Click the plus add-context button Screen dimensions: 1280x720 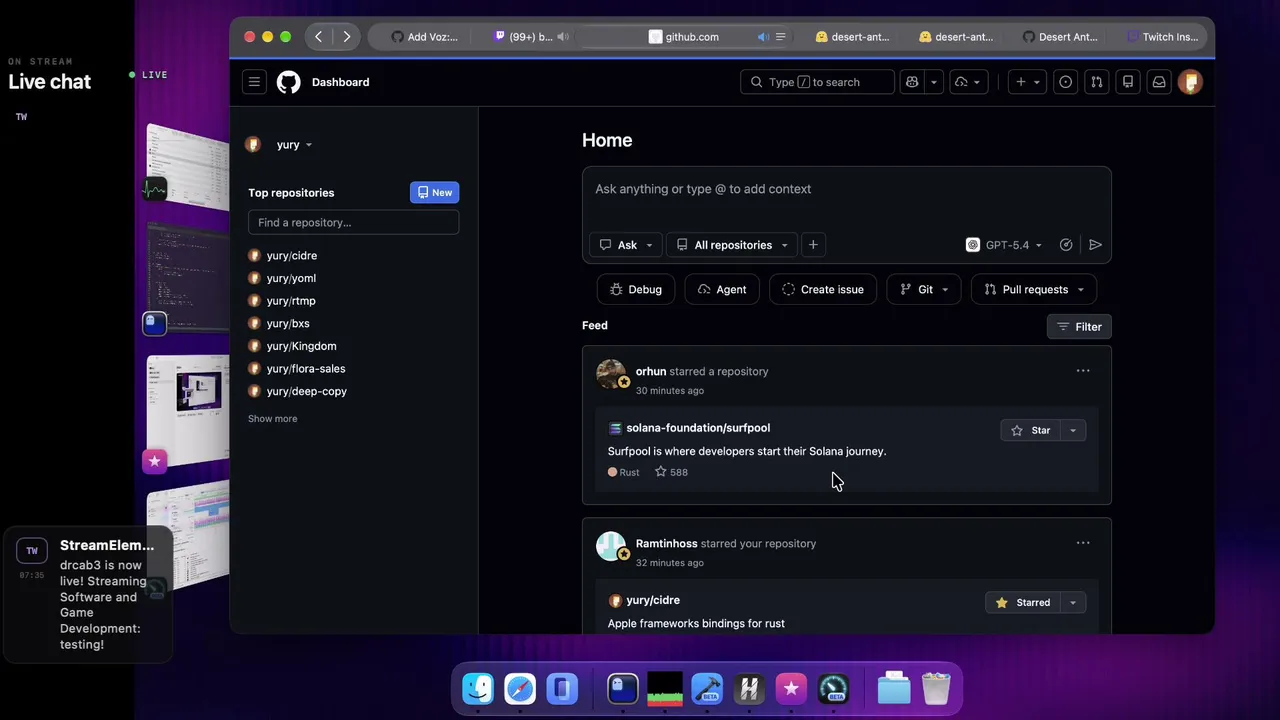(813, 245)
